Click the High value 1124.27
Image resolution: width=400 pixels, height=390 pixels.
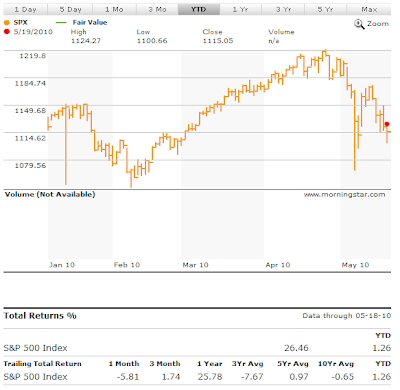coord(86,41)
